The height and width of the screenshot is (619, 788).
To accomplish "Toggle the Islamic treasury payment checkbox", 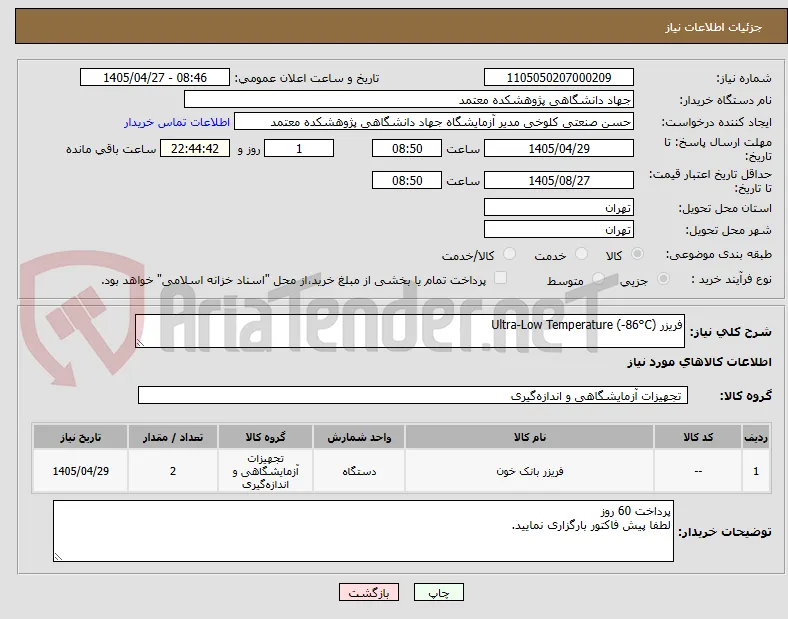I will [x=501, y=278].
